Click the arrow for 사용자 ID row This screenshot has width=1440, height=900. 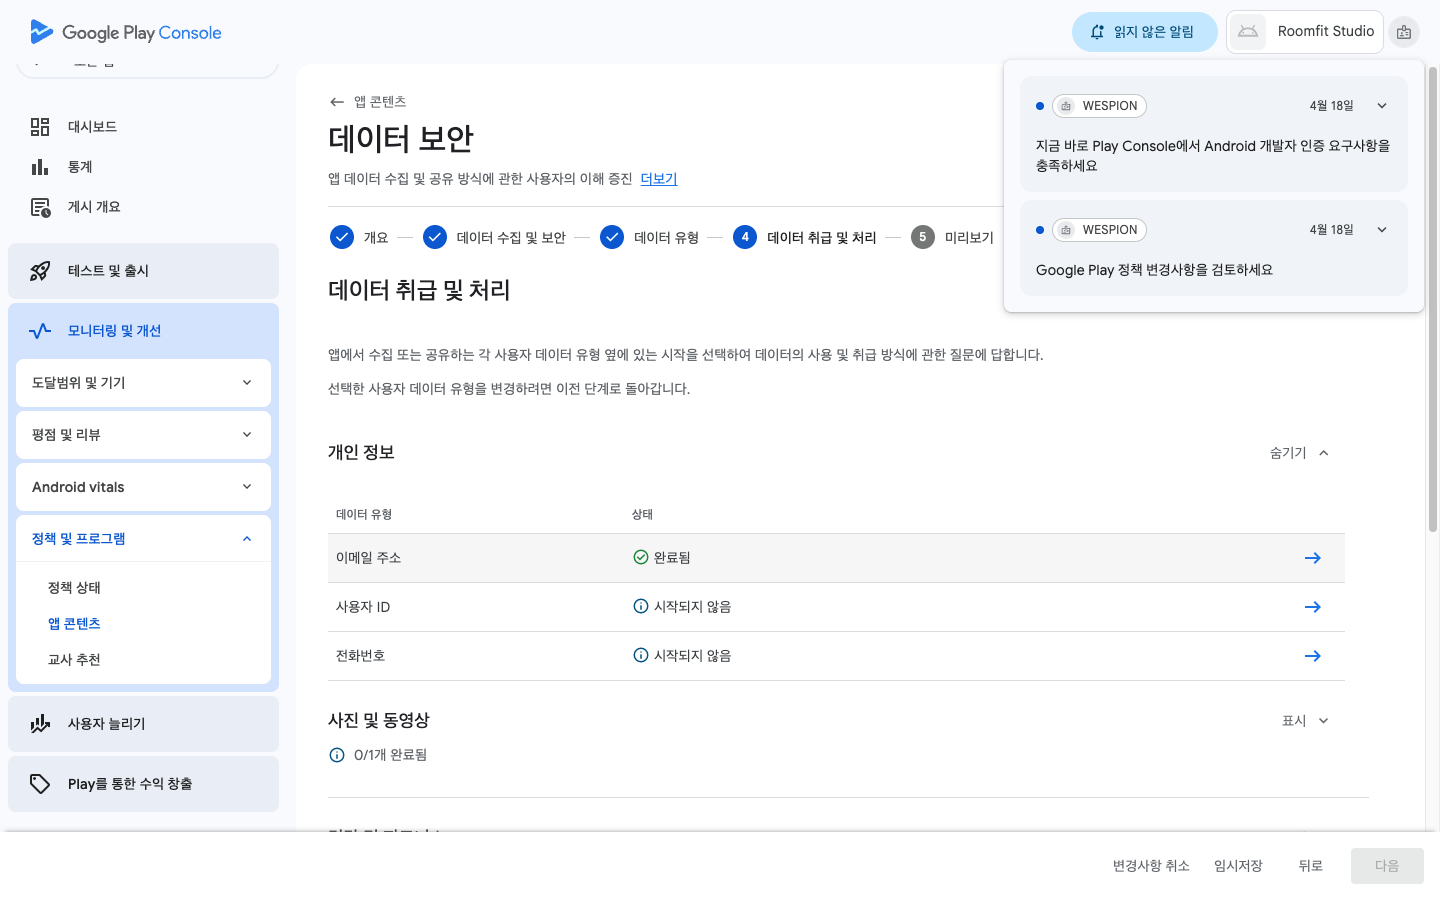click(x=1312, y=607)
